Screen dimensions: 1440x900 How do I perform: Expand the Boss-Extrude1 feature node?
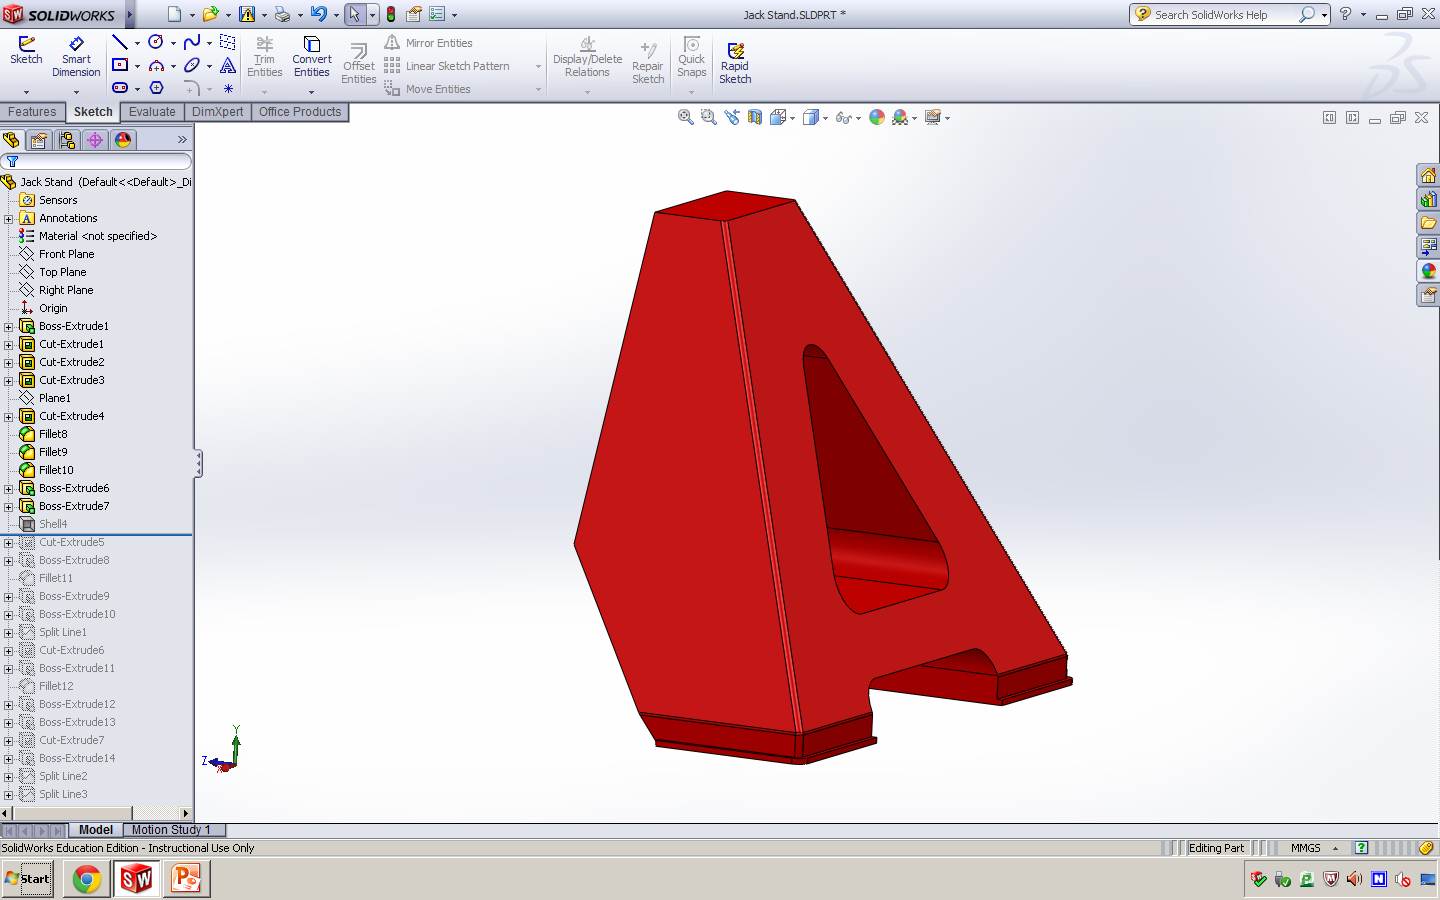[x=9, y=326]
